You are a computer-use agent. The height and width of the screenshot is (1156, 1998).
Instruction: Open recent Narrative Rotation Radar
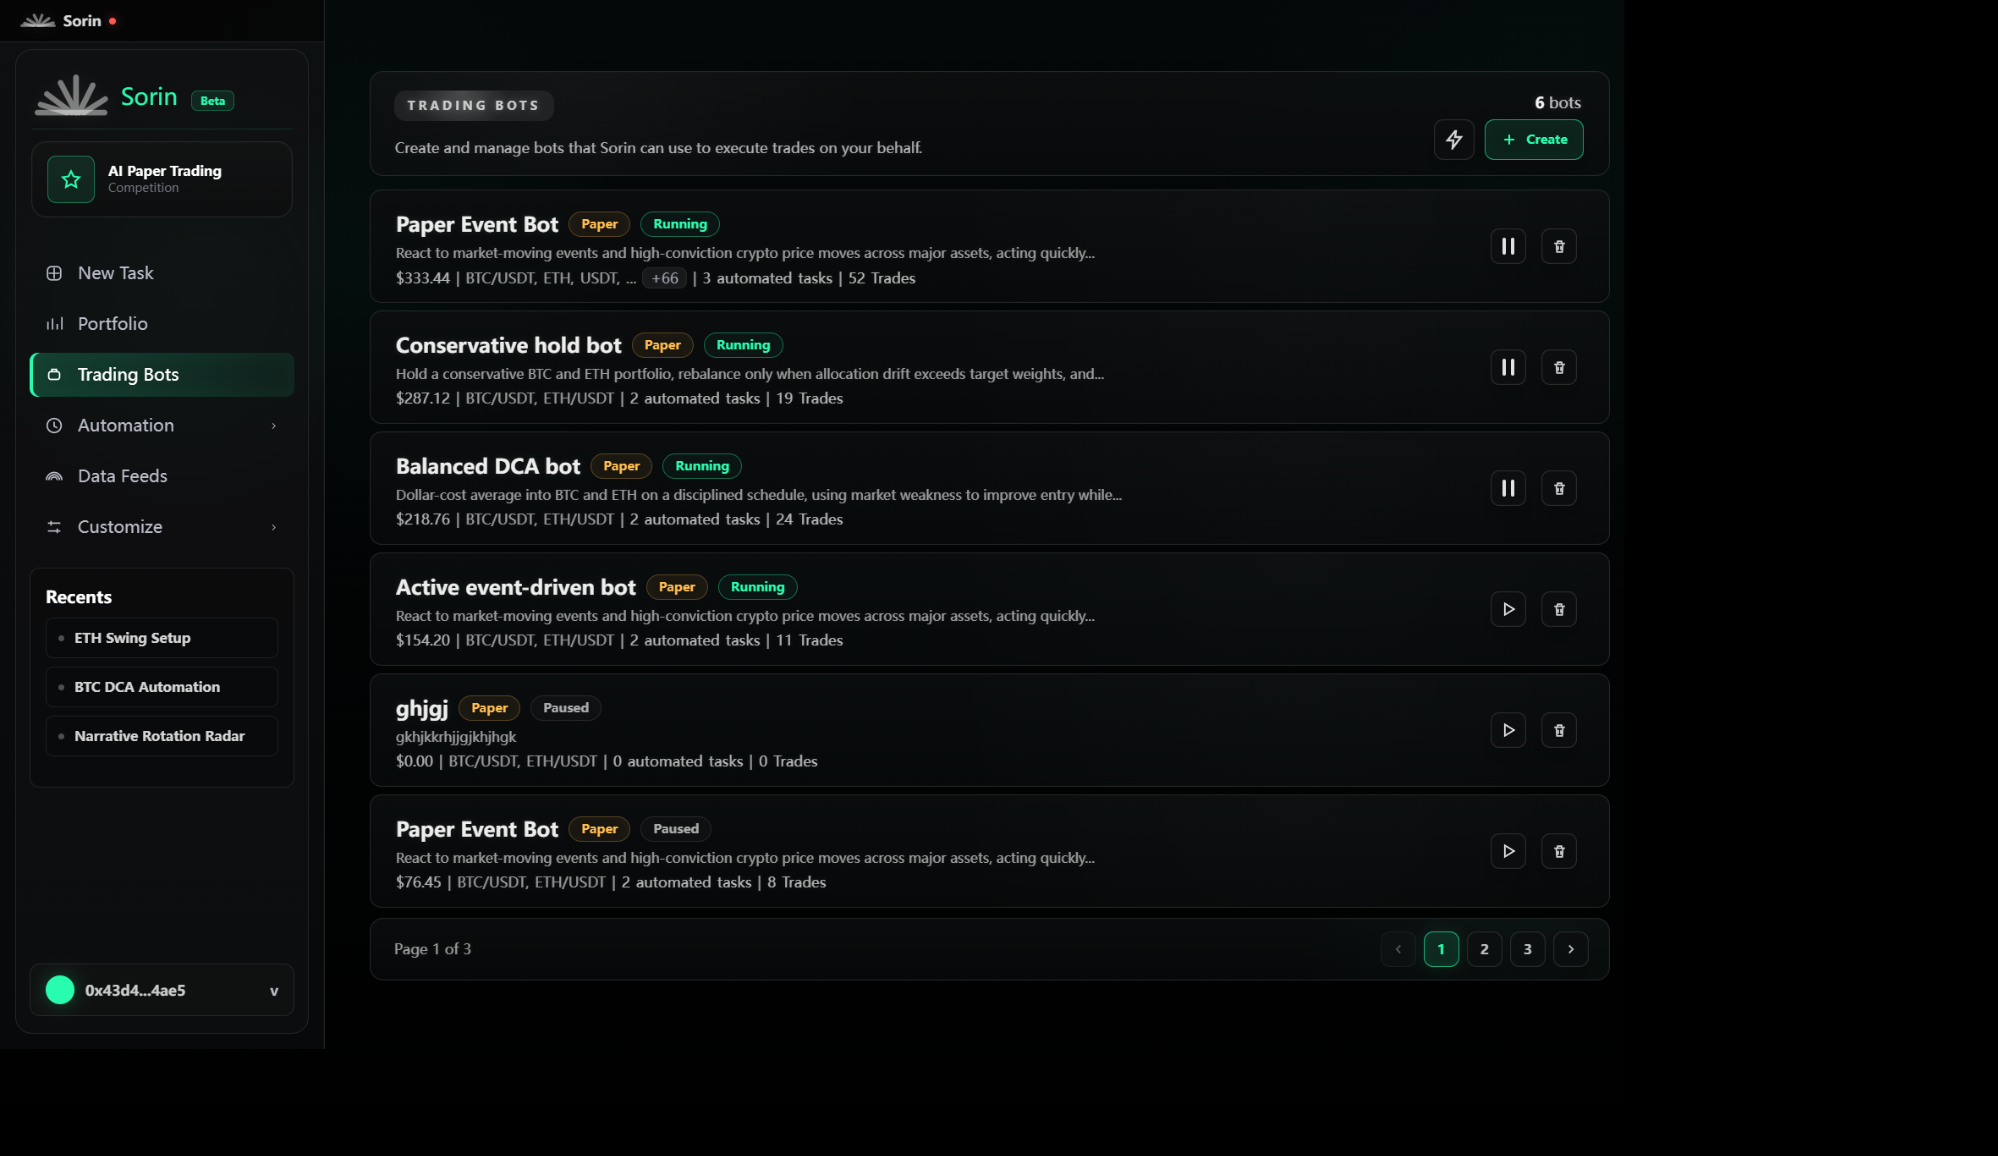[x=162, y=736]
